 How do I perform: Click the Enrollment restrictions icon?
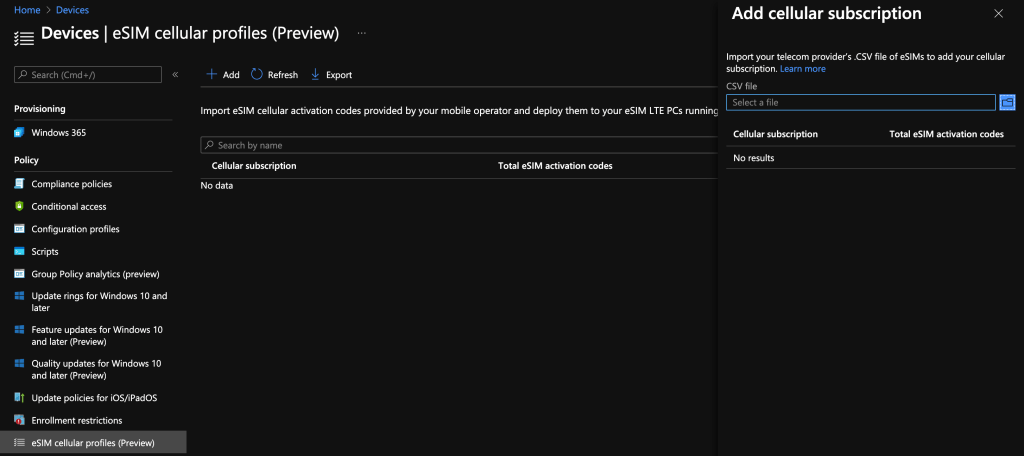point(19,420)
